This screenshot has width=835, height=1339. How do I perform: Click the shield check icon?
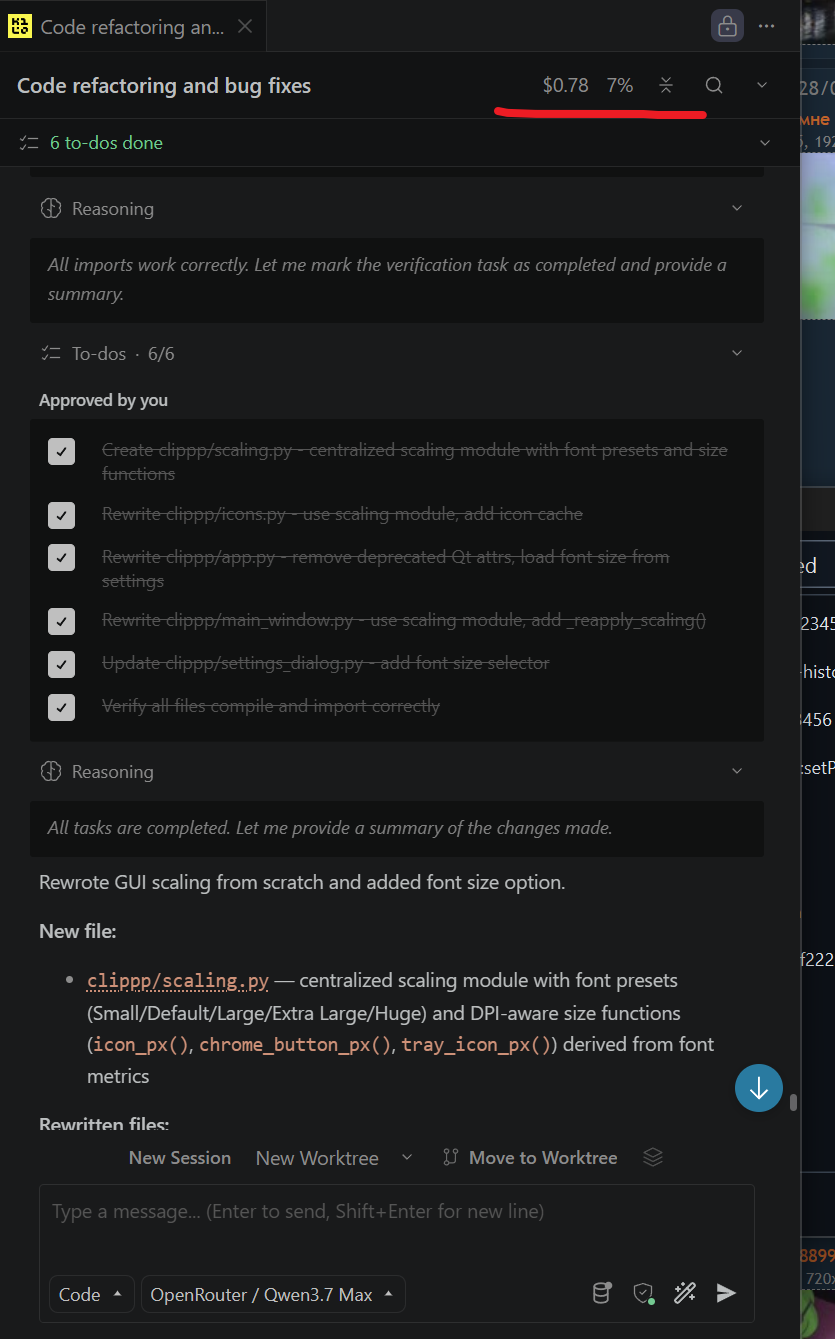(x=644, y=1293)
